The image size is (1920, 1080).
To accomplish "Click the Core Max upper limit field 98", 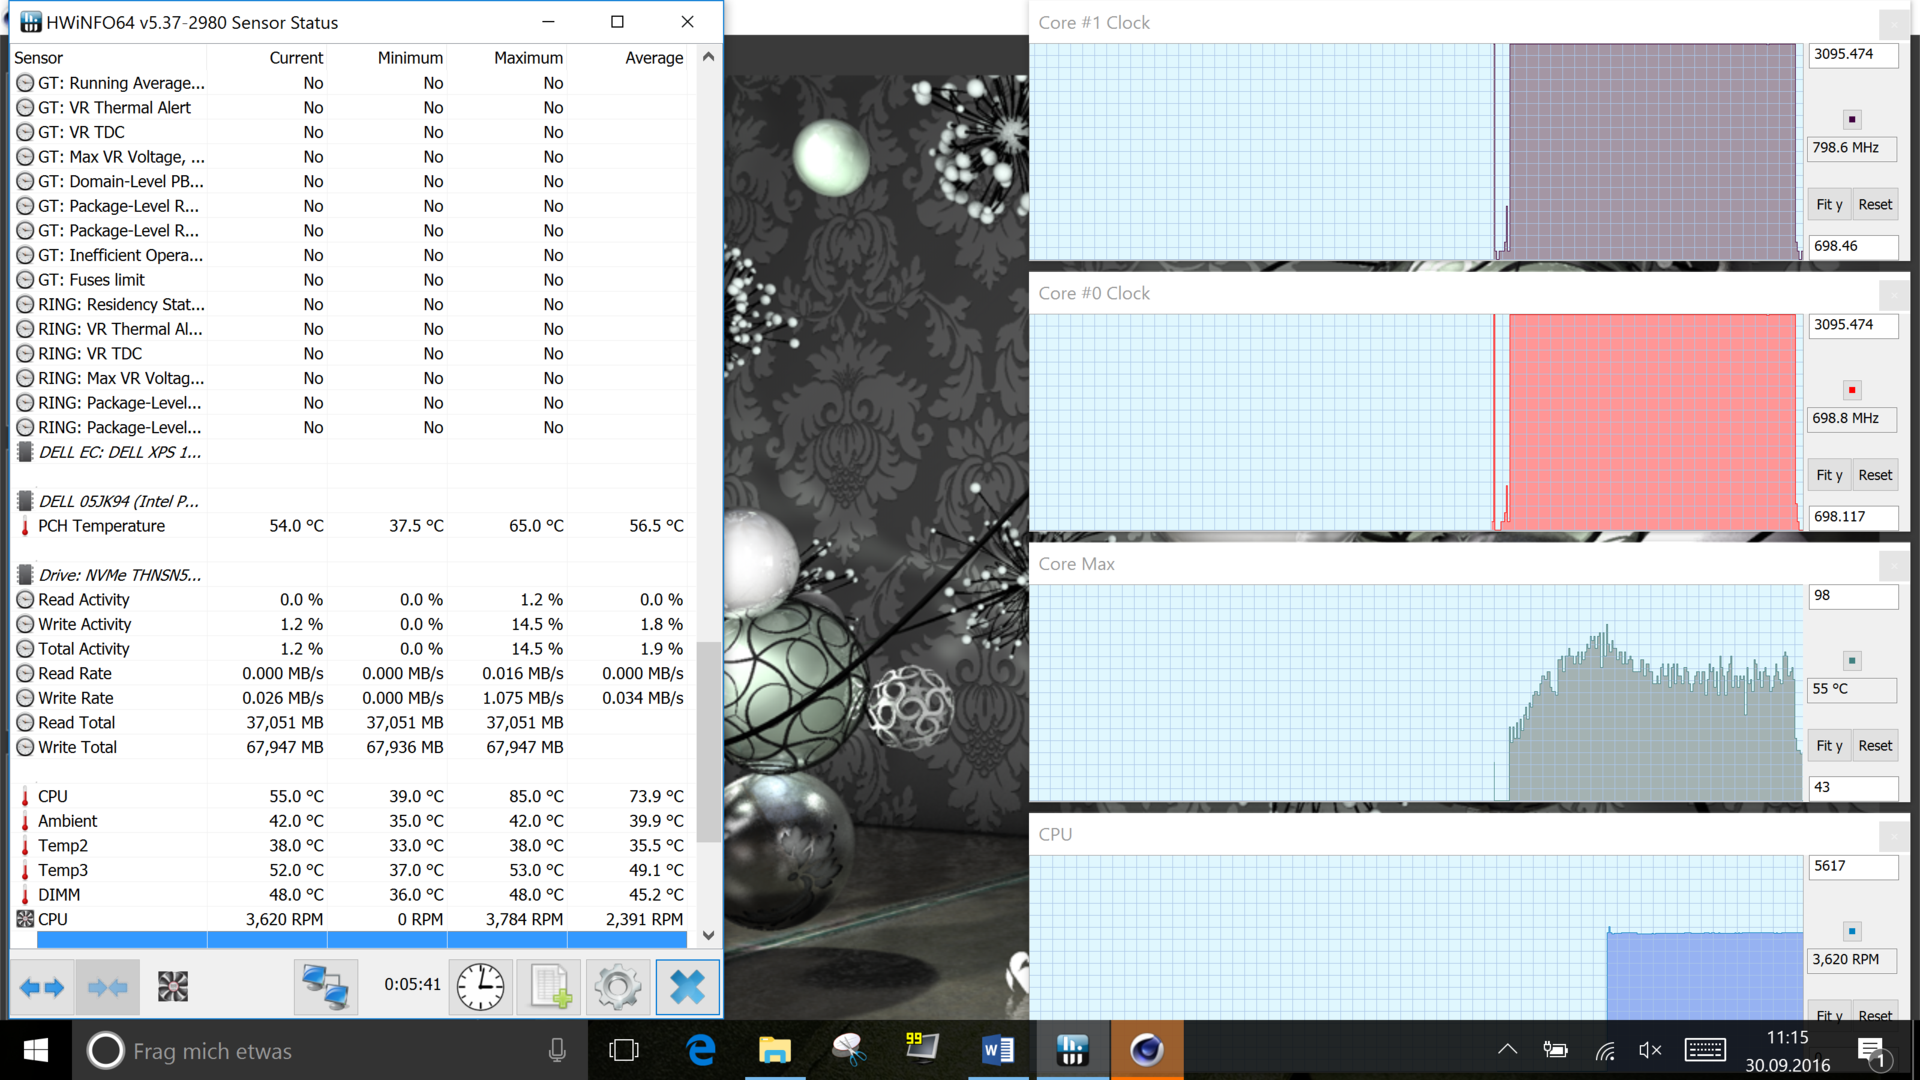I will [x=1853, y=596].
